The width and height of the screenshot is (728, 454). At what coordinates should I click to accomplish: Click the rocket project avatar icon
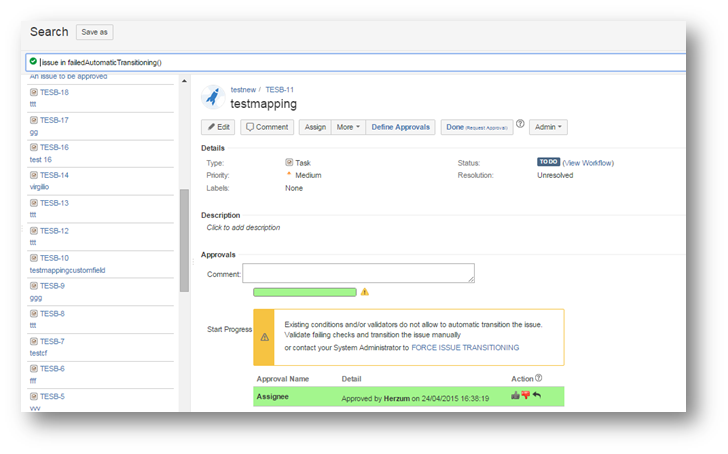pyautogui.click(x=212, y=98)
